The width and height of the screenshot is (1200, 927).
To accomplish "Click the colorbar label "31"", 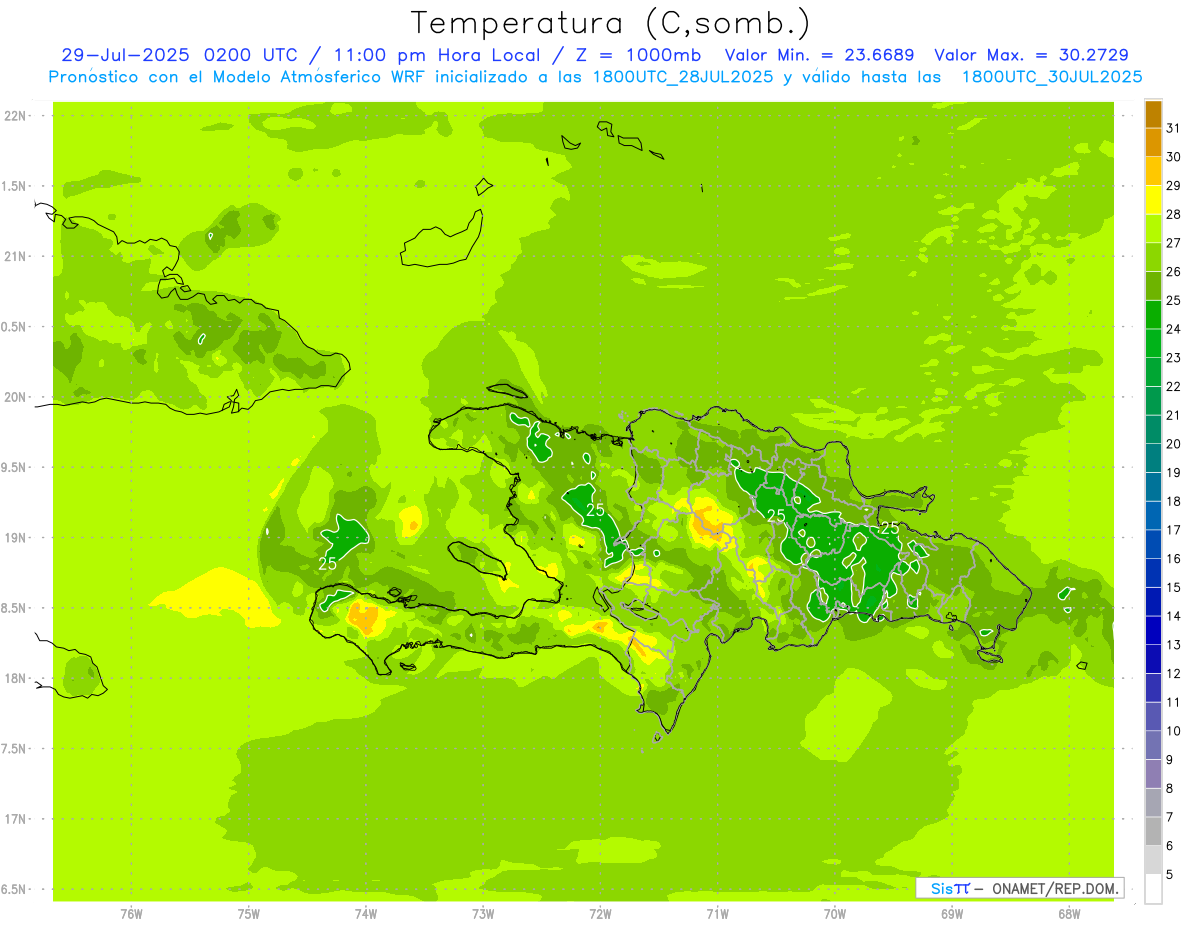I will pyautogui.click(x=1173, y=128).
